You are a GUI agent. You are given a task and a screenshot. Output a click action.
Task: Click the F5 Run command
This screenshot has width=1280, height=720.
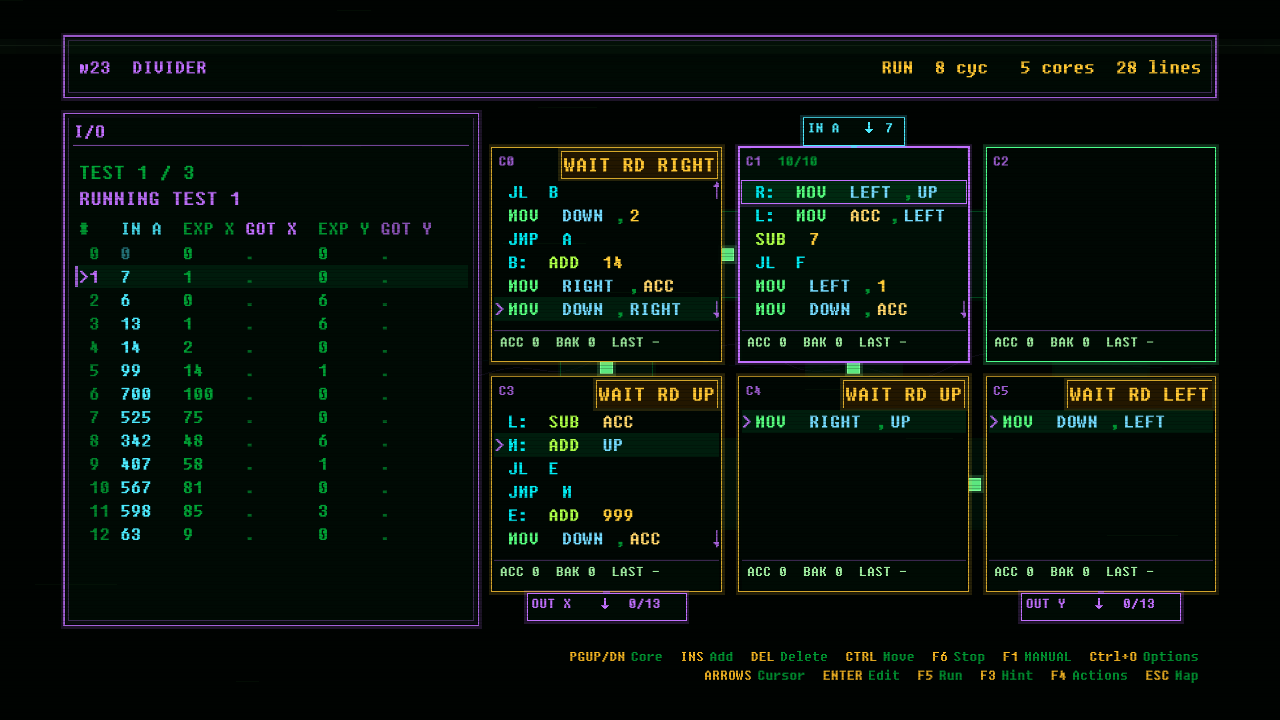click(x=940, y=676)
